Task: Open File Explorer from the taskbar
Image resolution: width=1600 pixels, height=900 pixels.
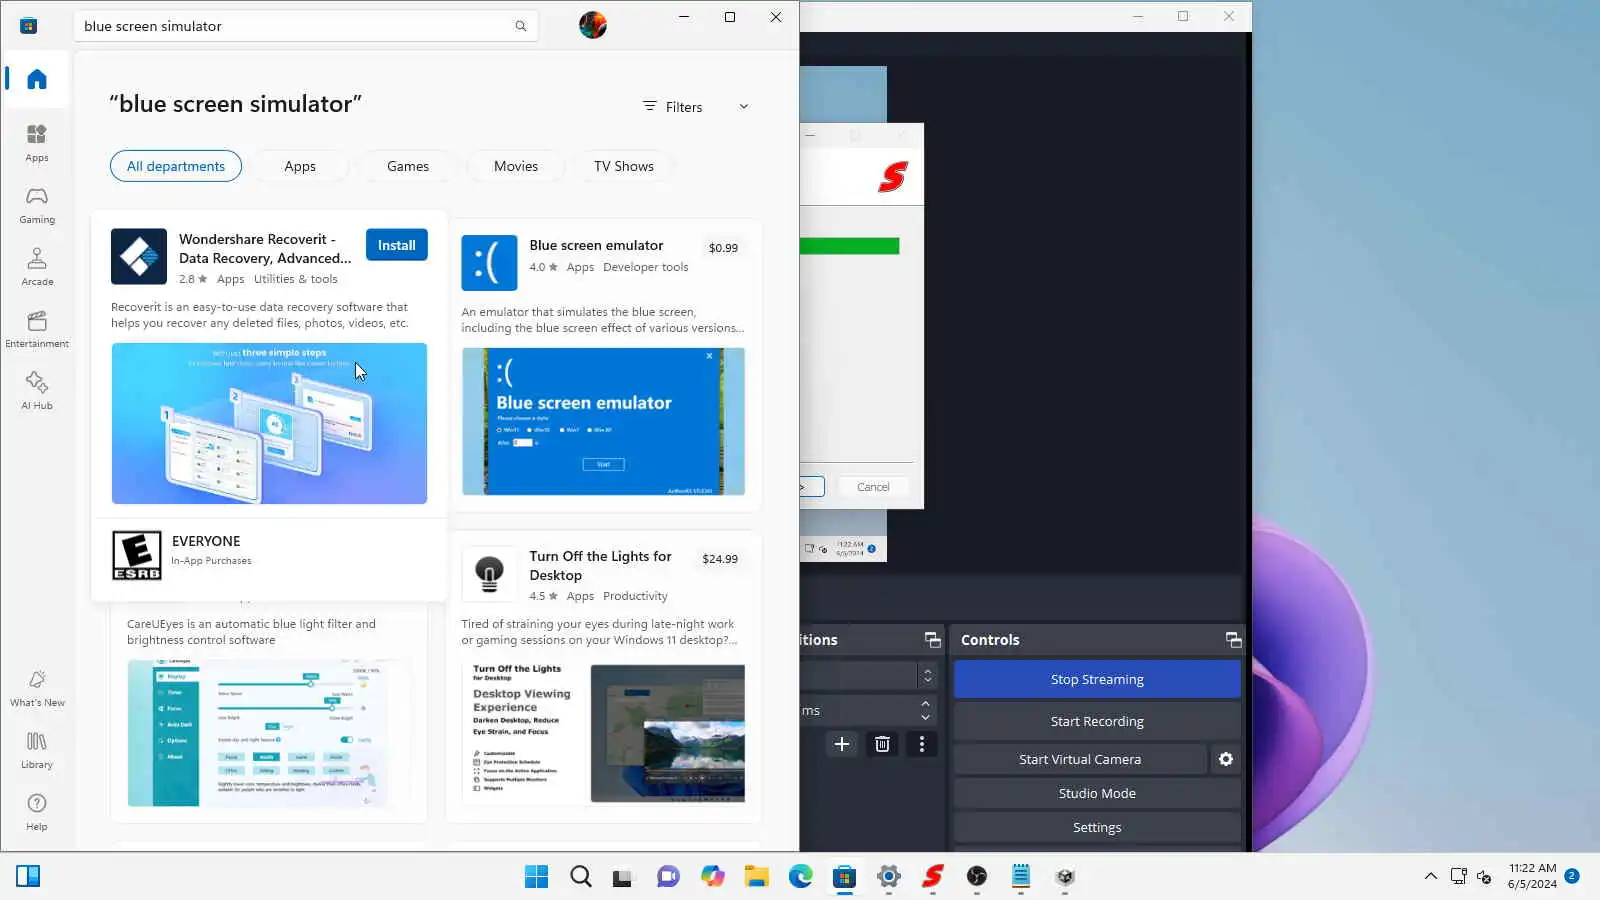Action: 757,877
